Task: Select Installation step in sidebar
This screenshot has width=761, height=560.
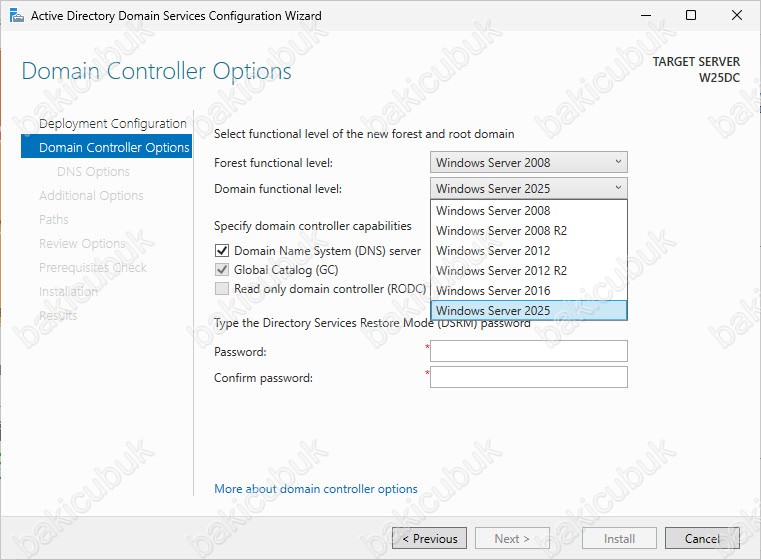Action: point(68,291)
